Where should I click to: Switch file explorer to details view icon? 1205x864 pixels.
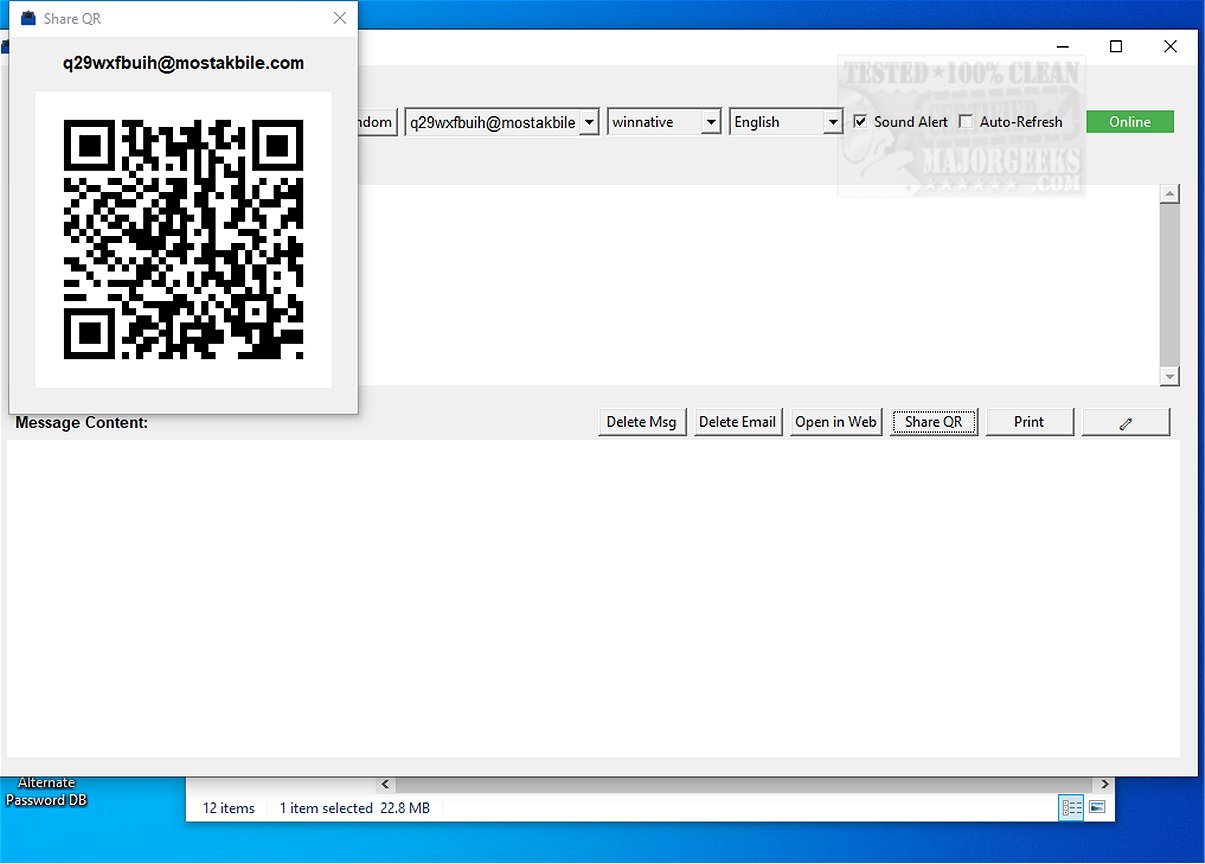point(1072,808)
